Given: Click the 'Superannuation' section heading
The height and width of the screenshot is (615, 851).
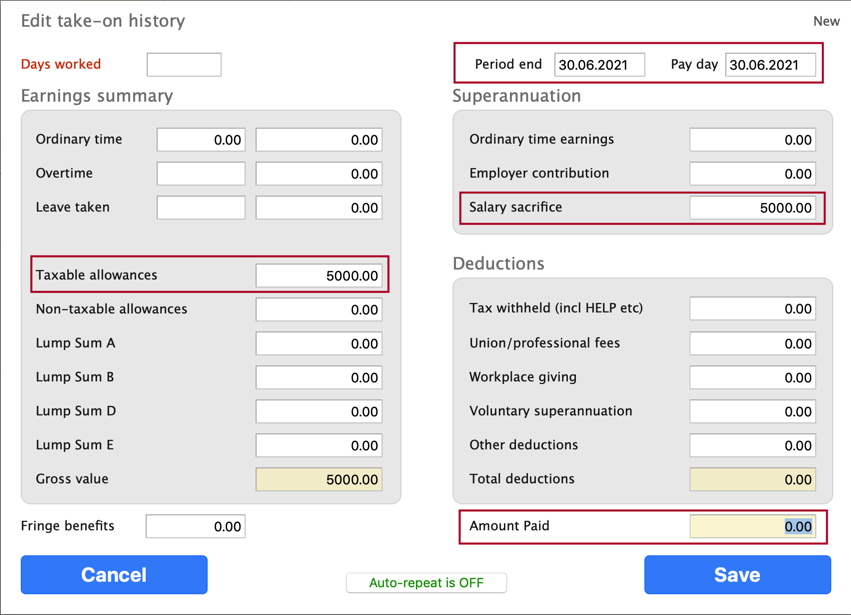Looking at the screenshot, I should coord(517,96).
